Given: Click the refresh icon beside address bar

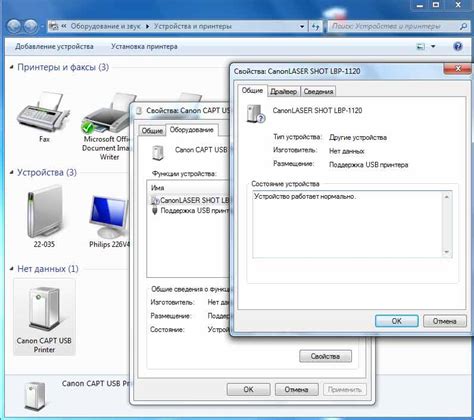Looking at the screenshot, I should 315,26.
